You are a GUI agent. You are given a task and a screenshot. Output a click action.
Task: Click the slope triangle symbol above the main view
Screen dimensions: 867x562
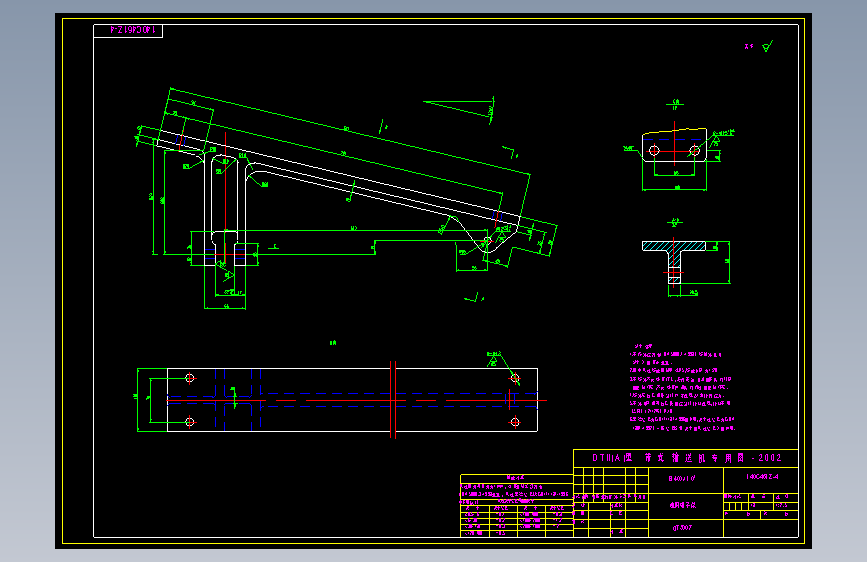459,110
